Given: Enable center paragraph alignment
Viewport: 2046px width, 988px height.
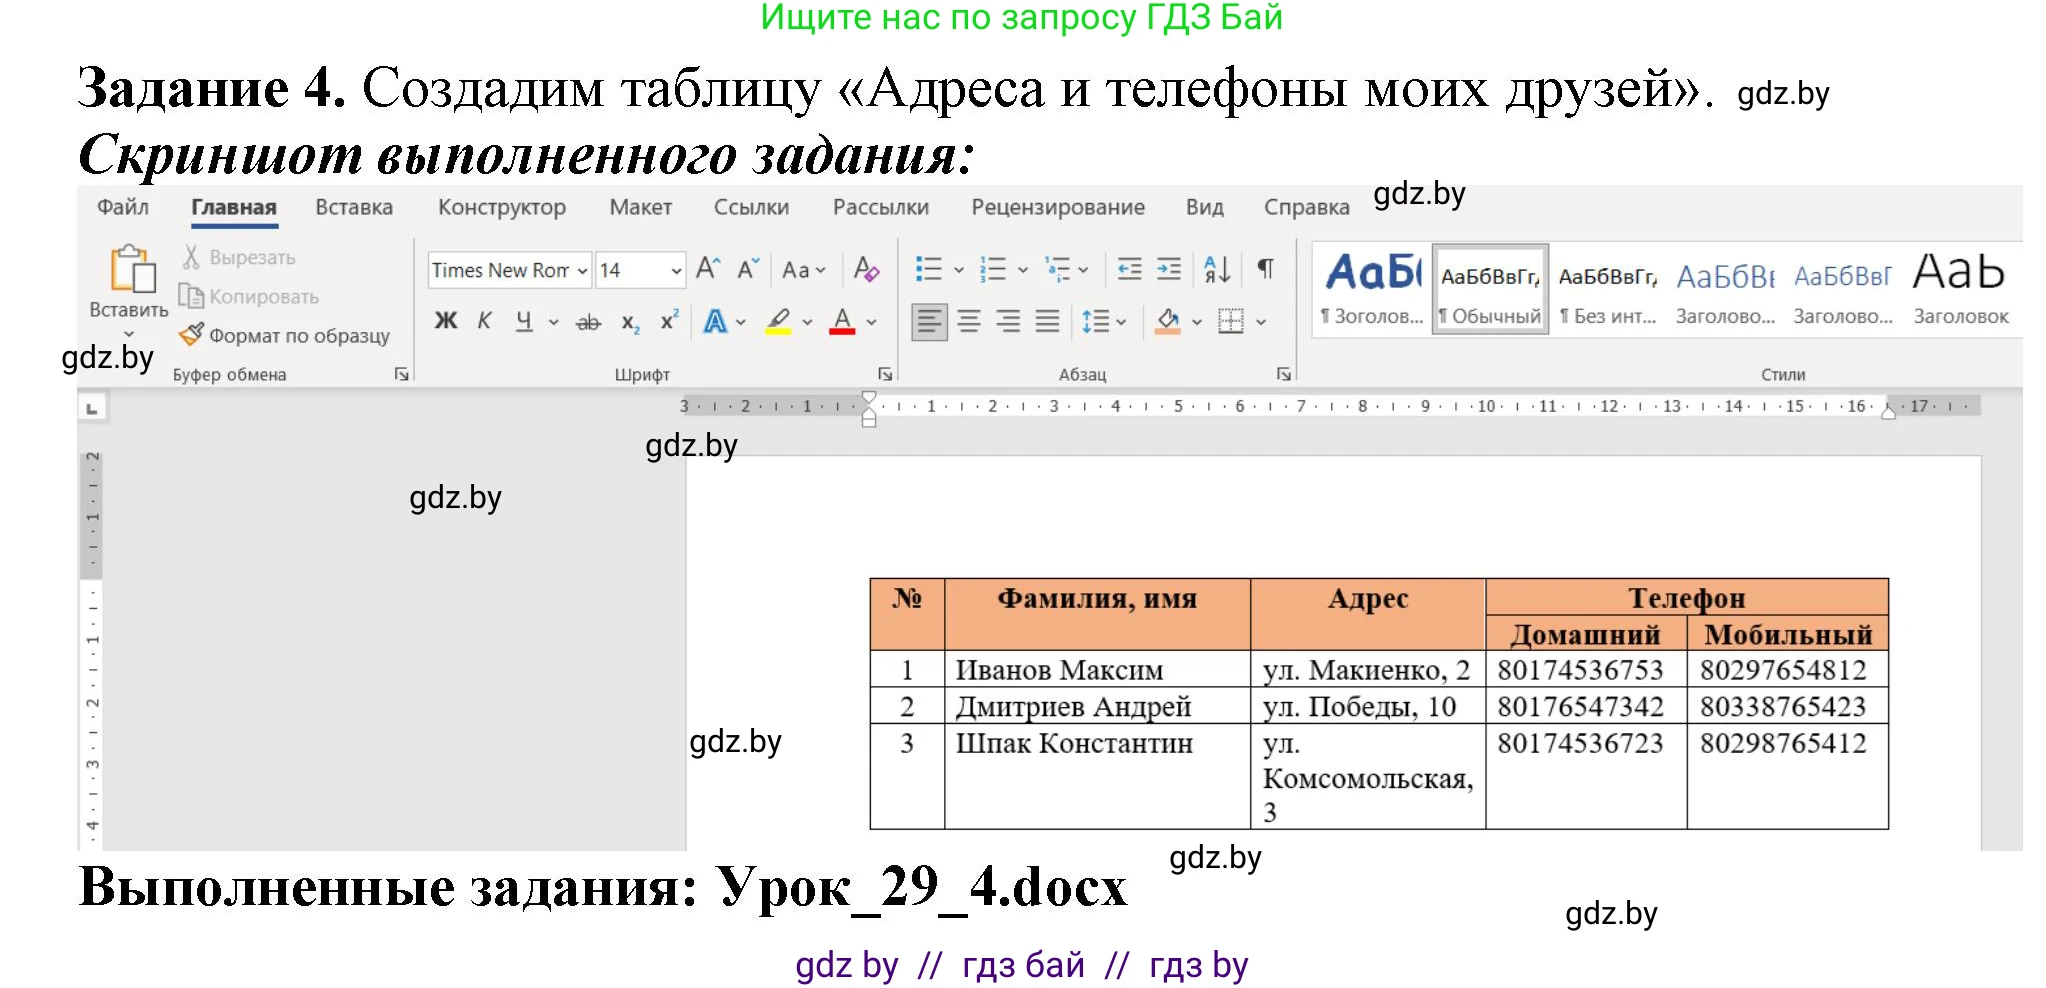Looking at the screenshot, I should [968, 322].
